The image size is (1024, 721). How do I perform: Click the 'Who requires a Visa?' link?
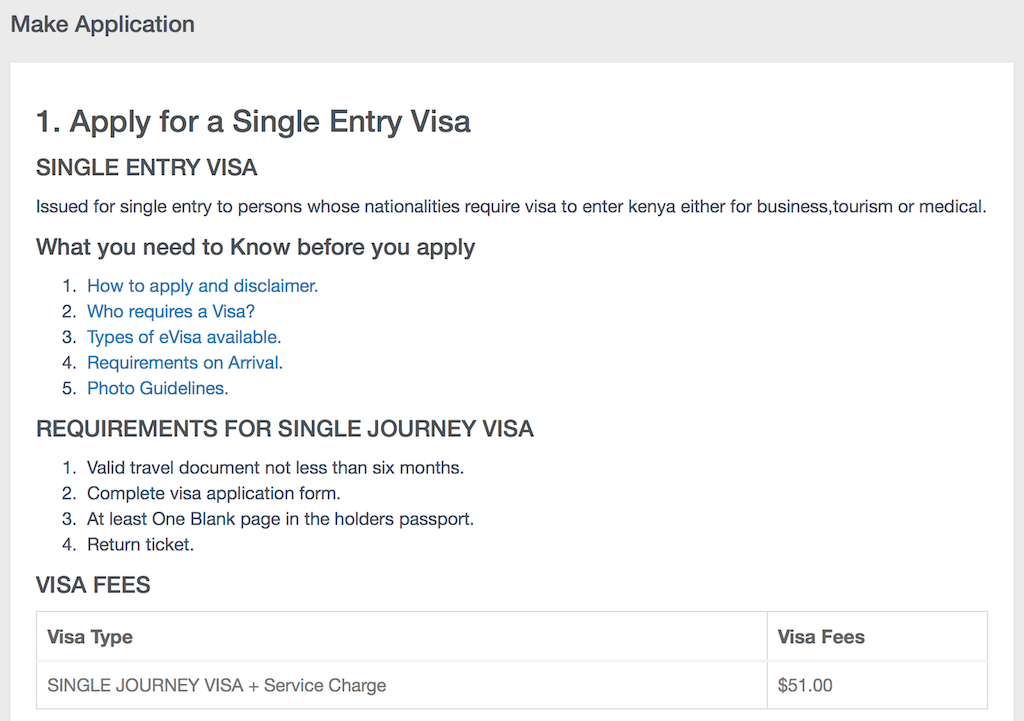pyautogui.click(x=171, y=312)
